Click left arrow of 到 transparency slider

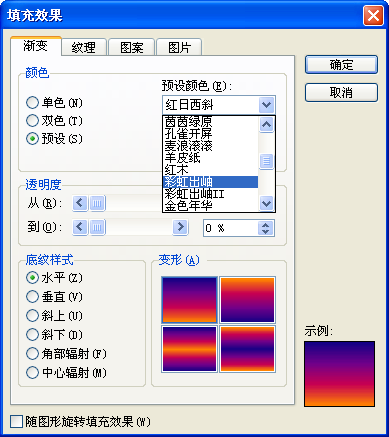point(80,227)
